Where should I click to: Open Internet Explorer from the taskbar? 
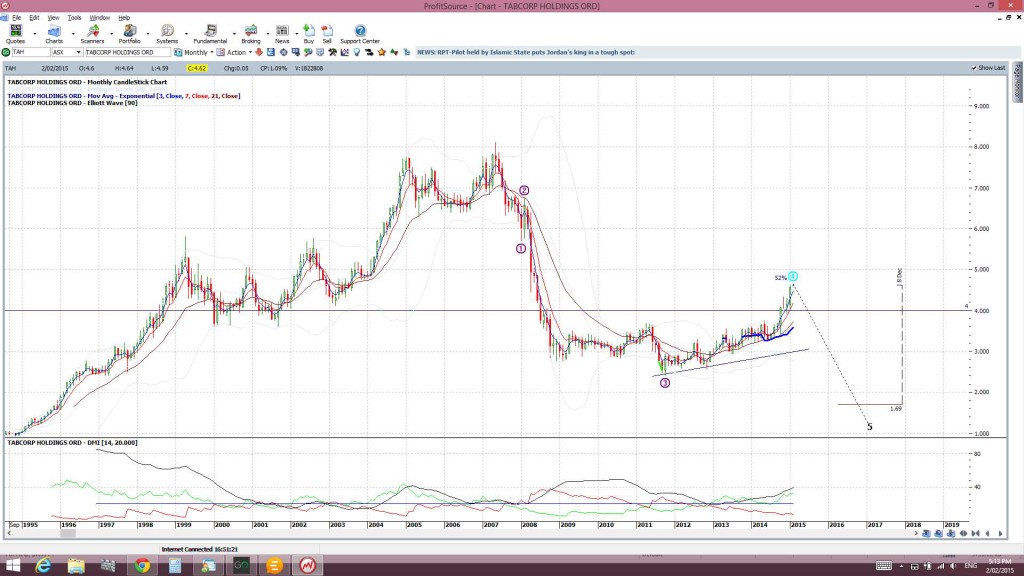coord(43,566)
